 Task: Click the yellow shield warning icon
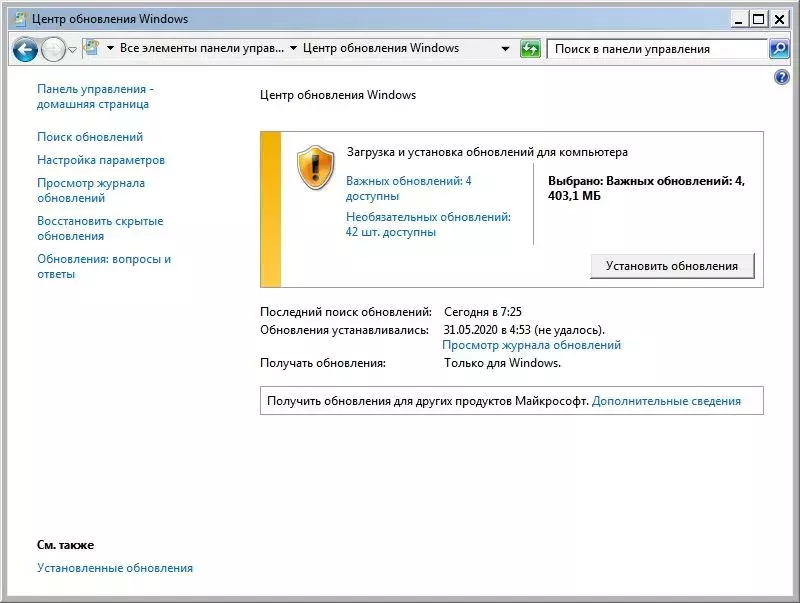(315, 167)
